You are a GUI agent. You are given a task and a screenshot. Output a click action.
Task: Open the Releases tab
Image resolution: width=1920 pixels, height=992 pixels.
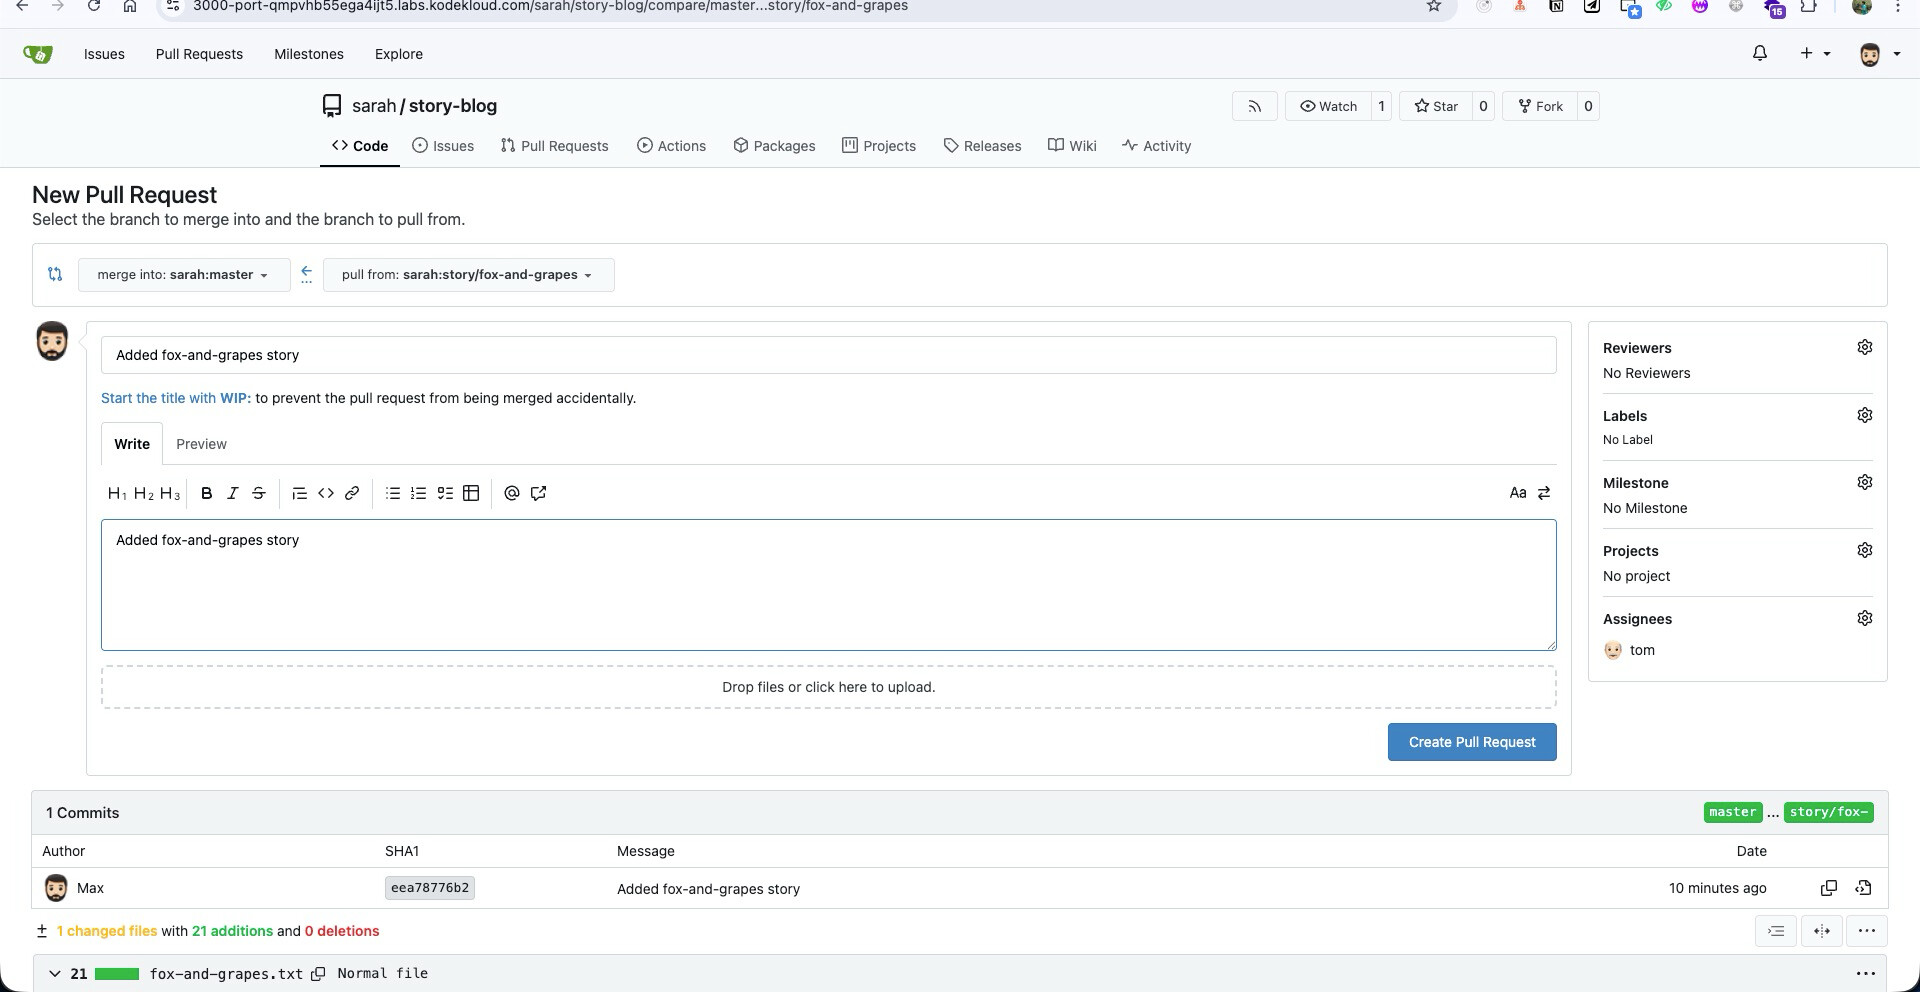coord(982,146)
